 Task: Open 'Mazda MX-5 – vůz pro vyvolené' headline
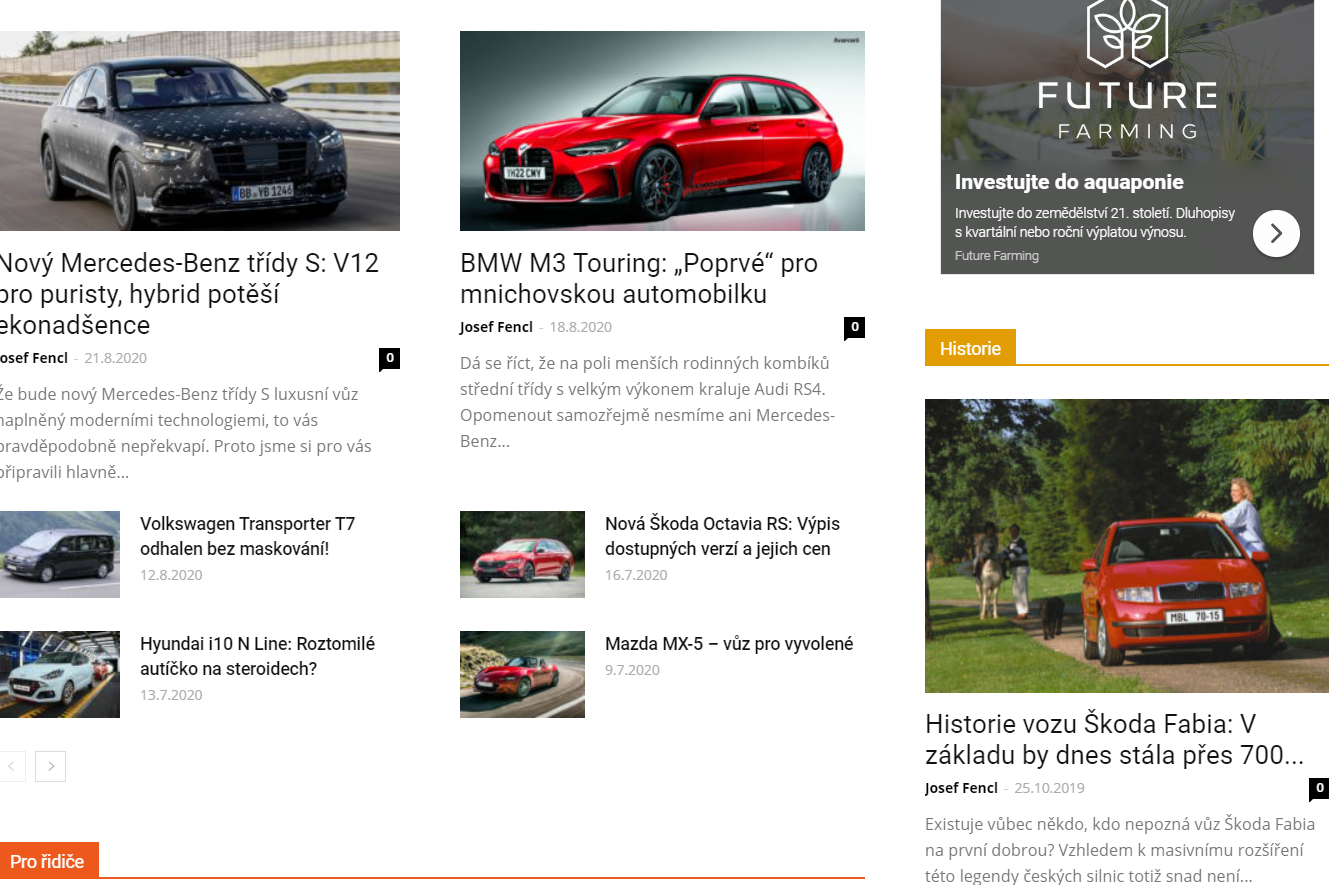tap(729, 644)
